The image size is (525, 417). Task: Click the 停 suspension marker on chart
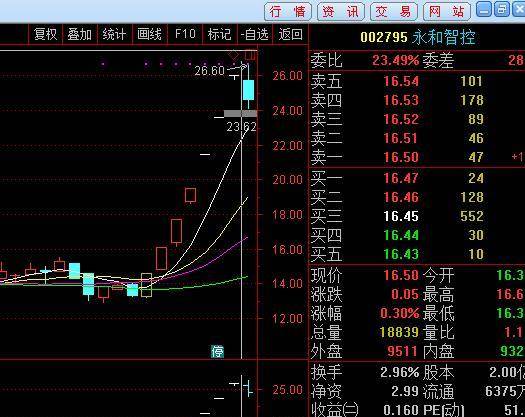point(217,352)
